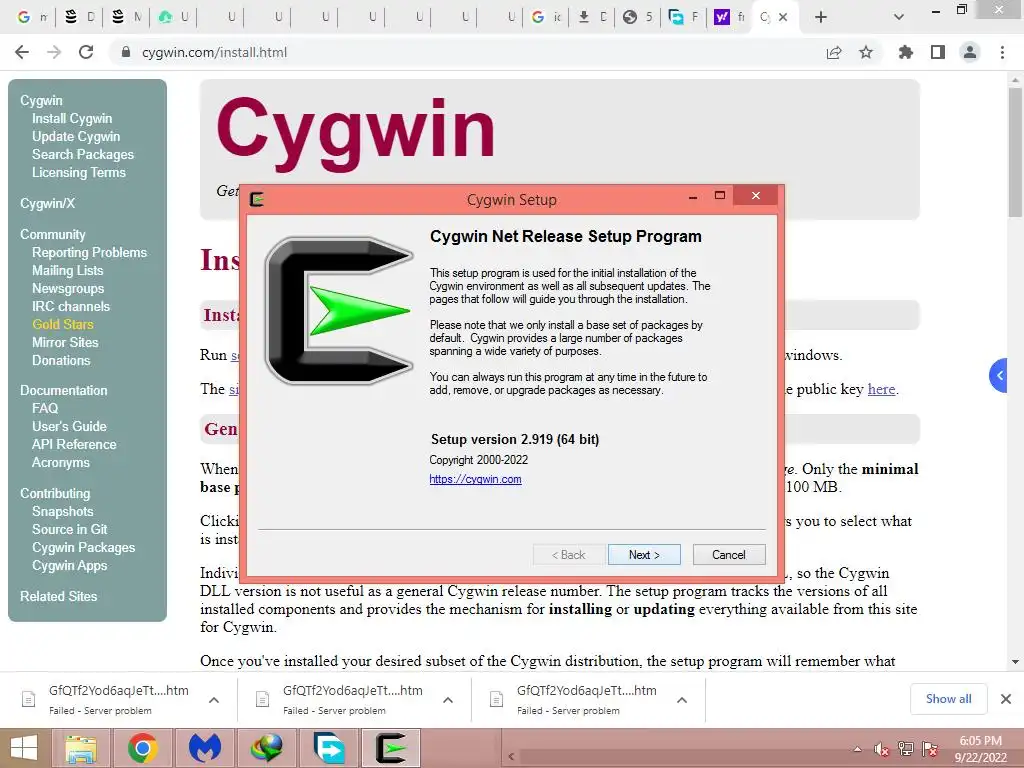Expand options for second failed download
1024x768 pixels.
point(448,700)
